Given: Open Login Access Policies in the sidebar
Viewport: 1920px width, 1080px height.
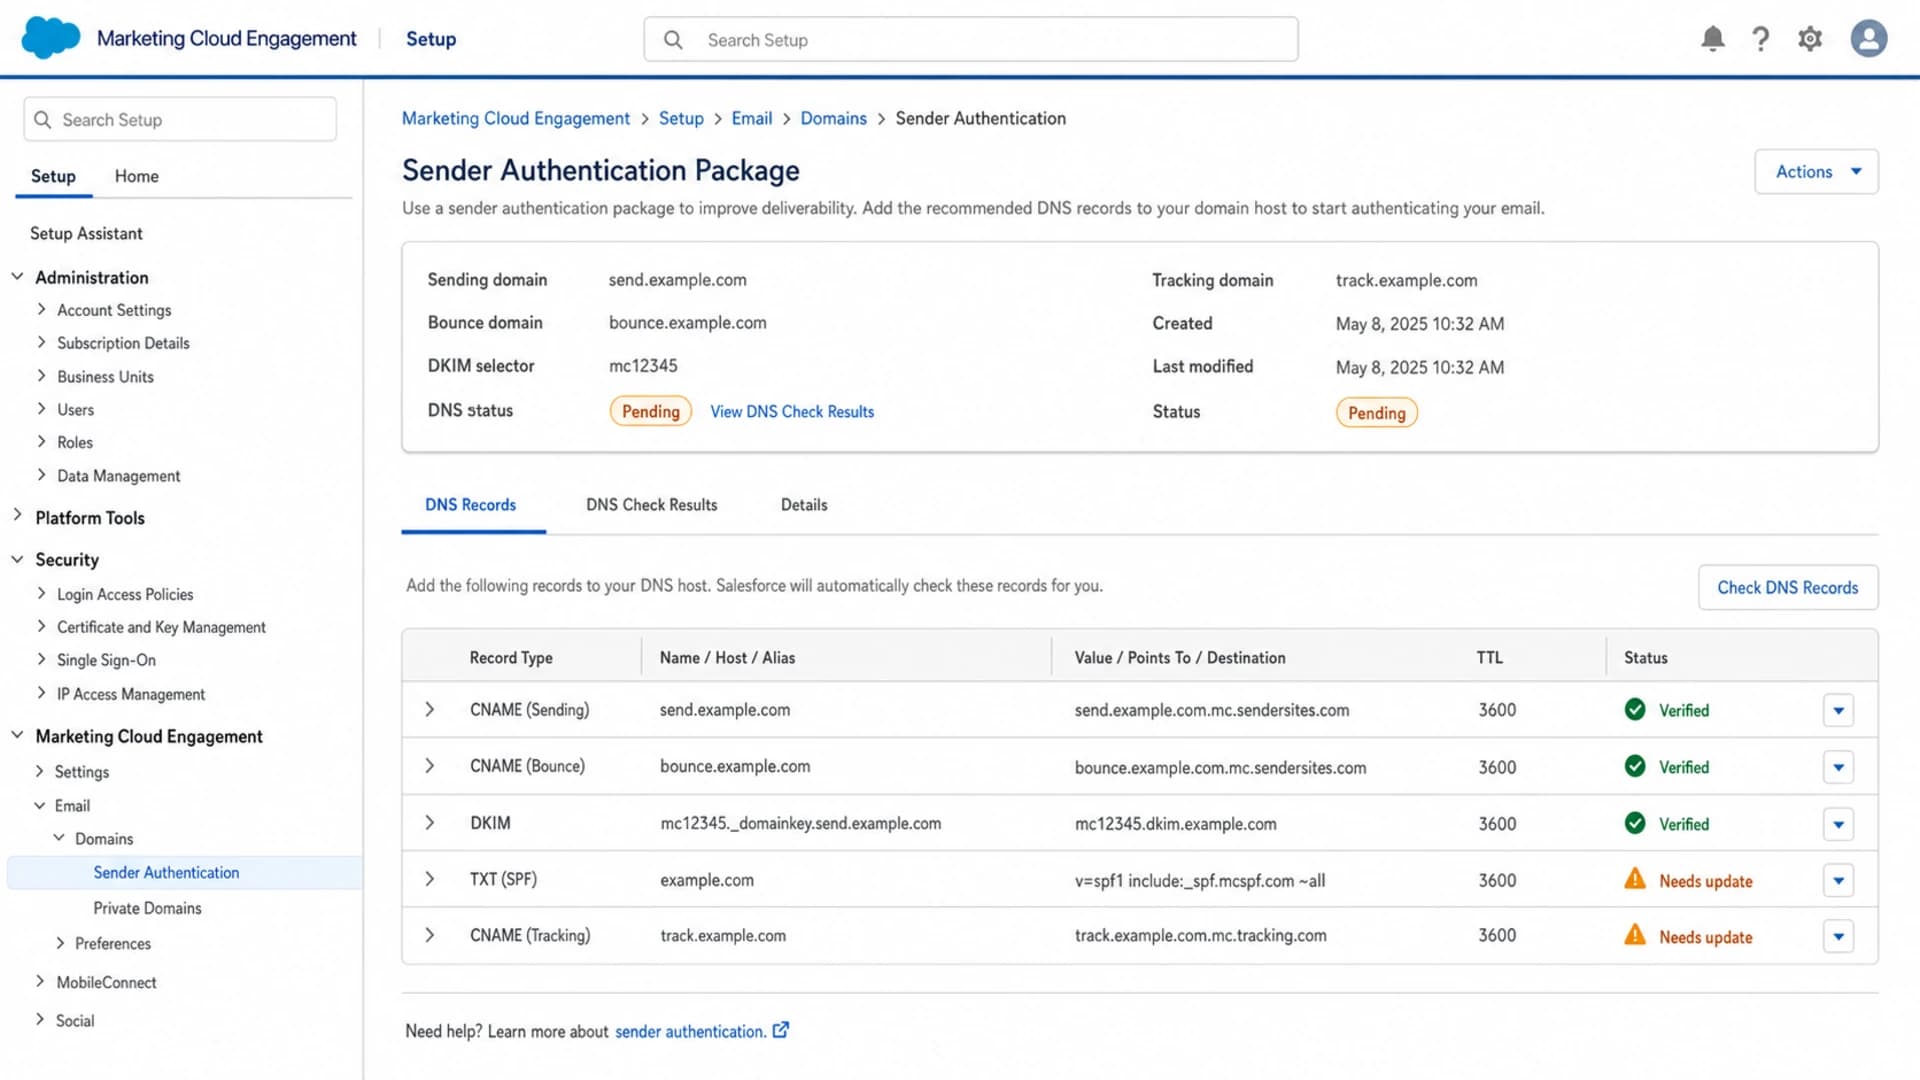Looking at the screenshot, I should pyautogui.click(x=125, y=595).
